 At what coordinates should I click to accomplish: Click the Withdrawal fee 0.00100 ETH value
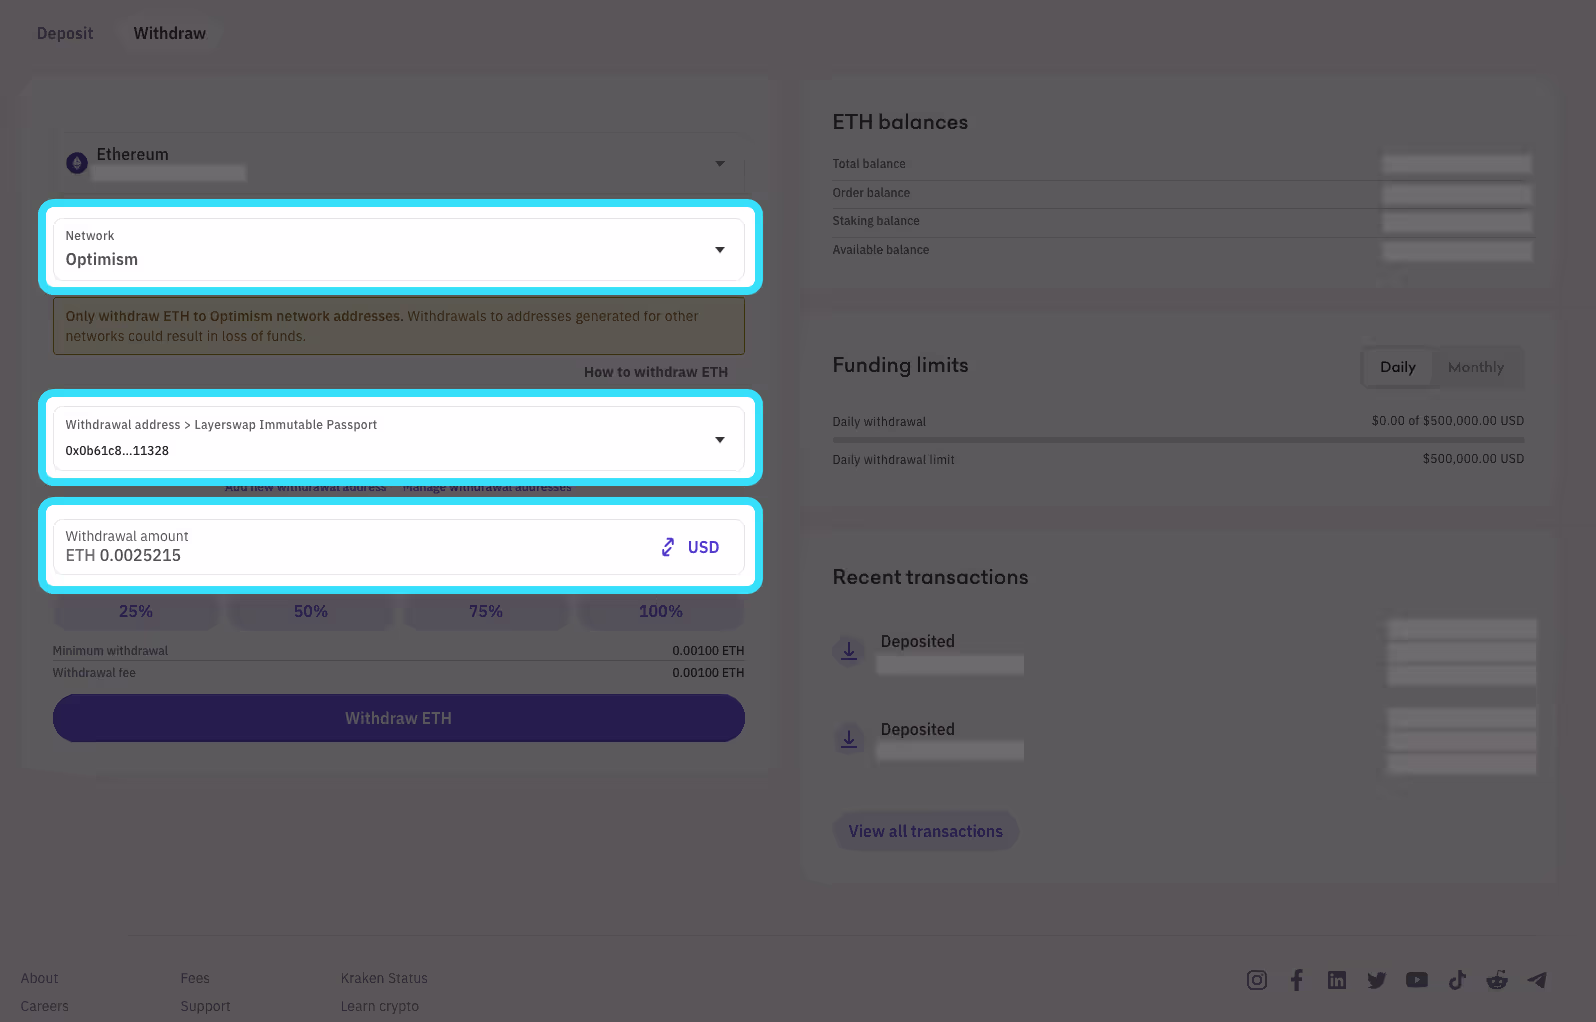tap(708, 673)
